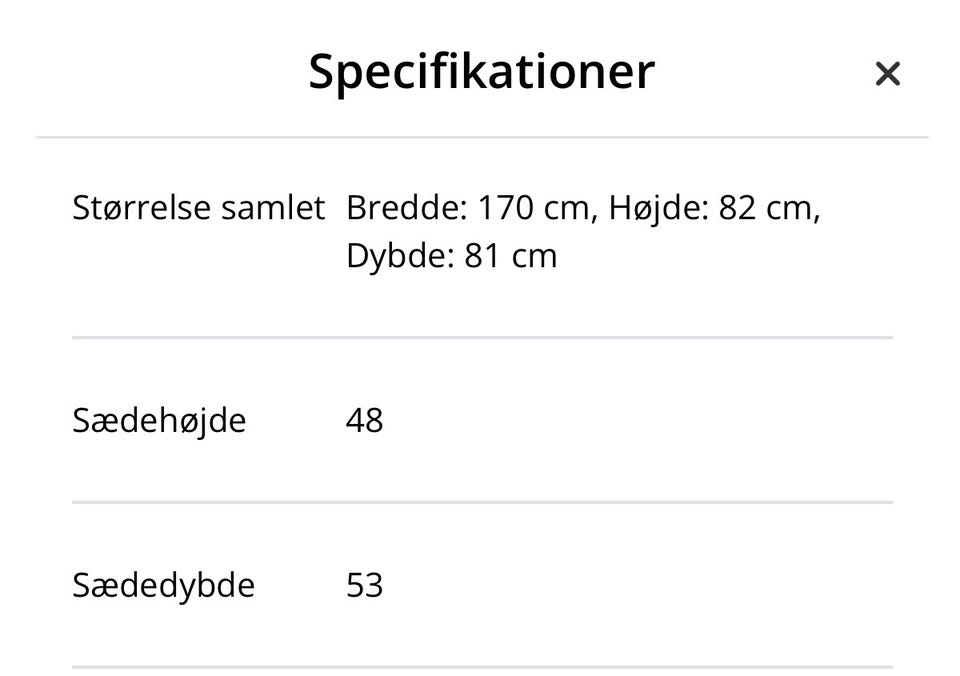Dismiss the specifications popup via its close icon
Image resolution: width=960 pixels, height=676 pixels.
(887, 73)
